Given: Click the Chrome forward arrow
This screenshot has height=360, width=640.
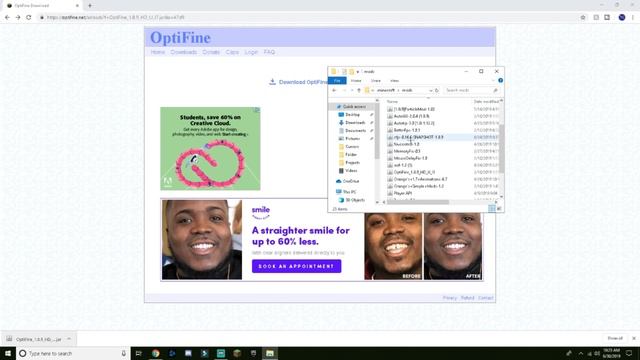Looking at the screenshot, I should coord(18,18).
